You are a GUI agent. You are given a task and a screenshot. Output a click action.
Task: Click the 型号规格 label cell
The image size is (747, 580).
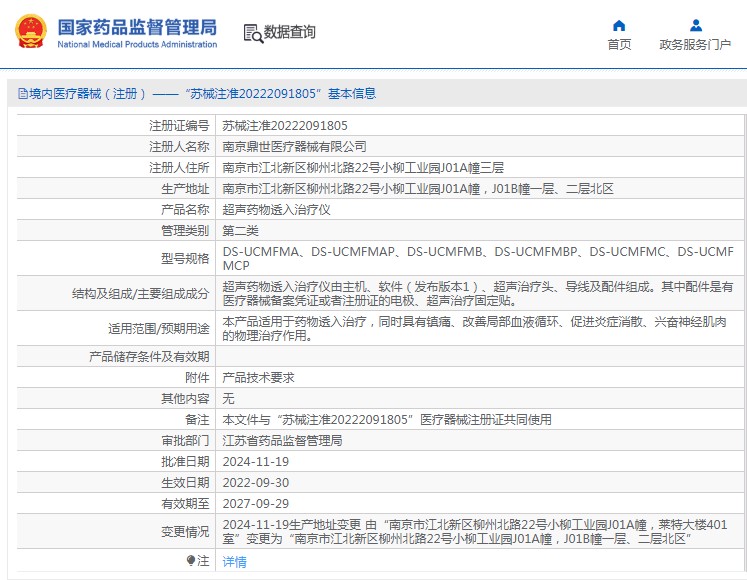(x=116, y=258)
